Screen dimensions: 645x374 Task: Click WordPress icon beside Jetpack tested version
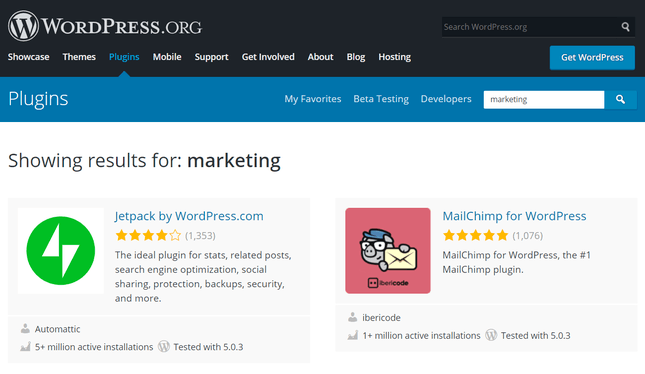(164, 346)
